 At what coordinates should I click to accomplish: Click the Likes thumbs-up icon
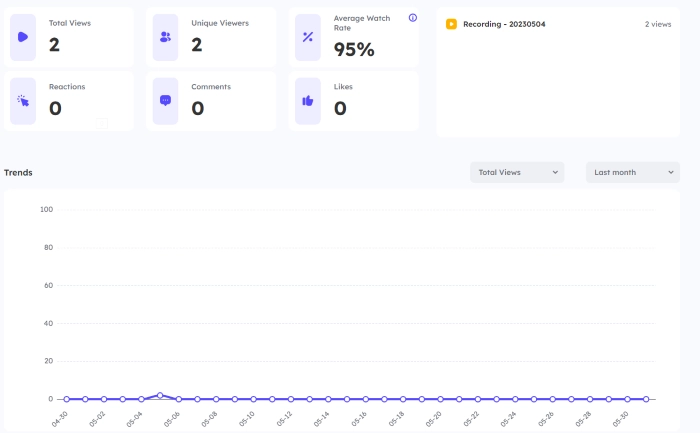pyautogui.click(x=308, y=101)
